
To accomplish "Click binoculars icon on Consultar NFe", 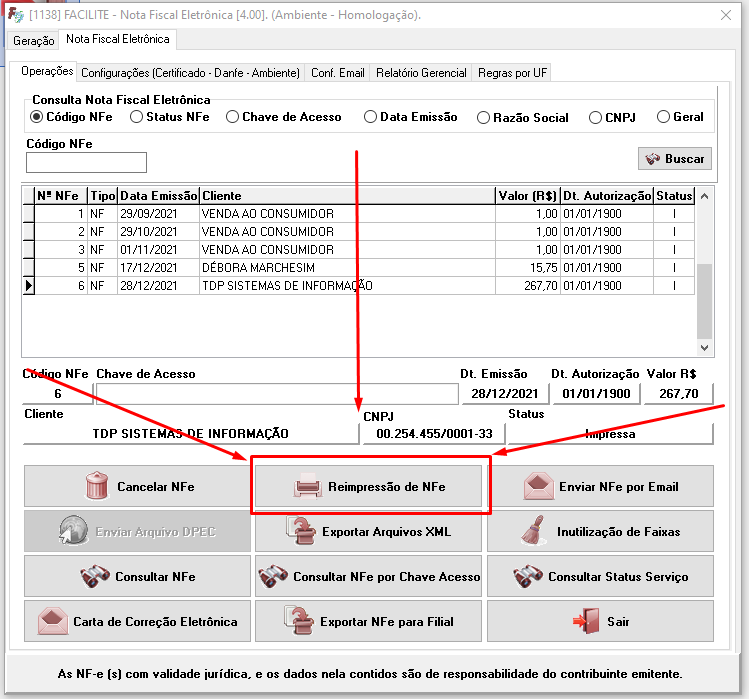I will 95,577.
